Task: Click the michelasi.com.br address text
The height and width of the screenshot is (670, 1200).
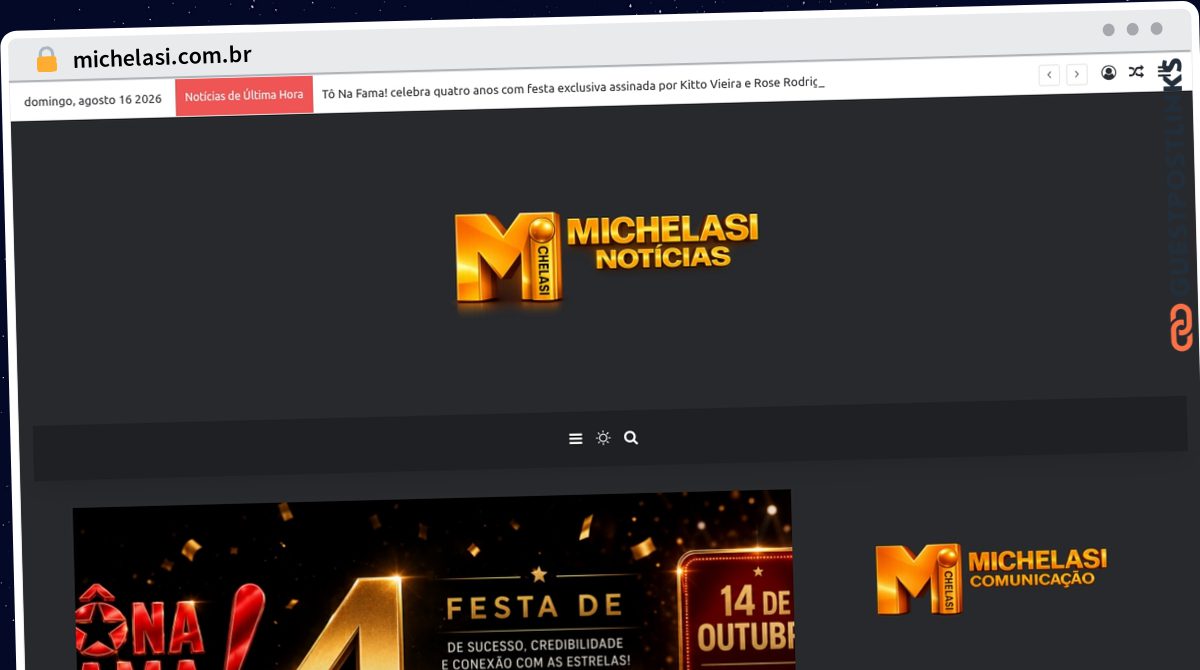Action: tap(162, 57)
